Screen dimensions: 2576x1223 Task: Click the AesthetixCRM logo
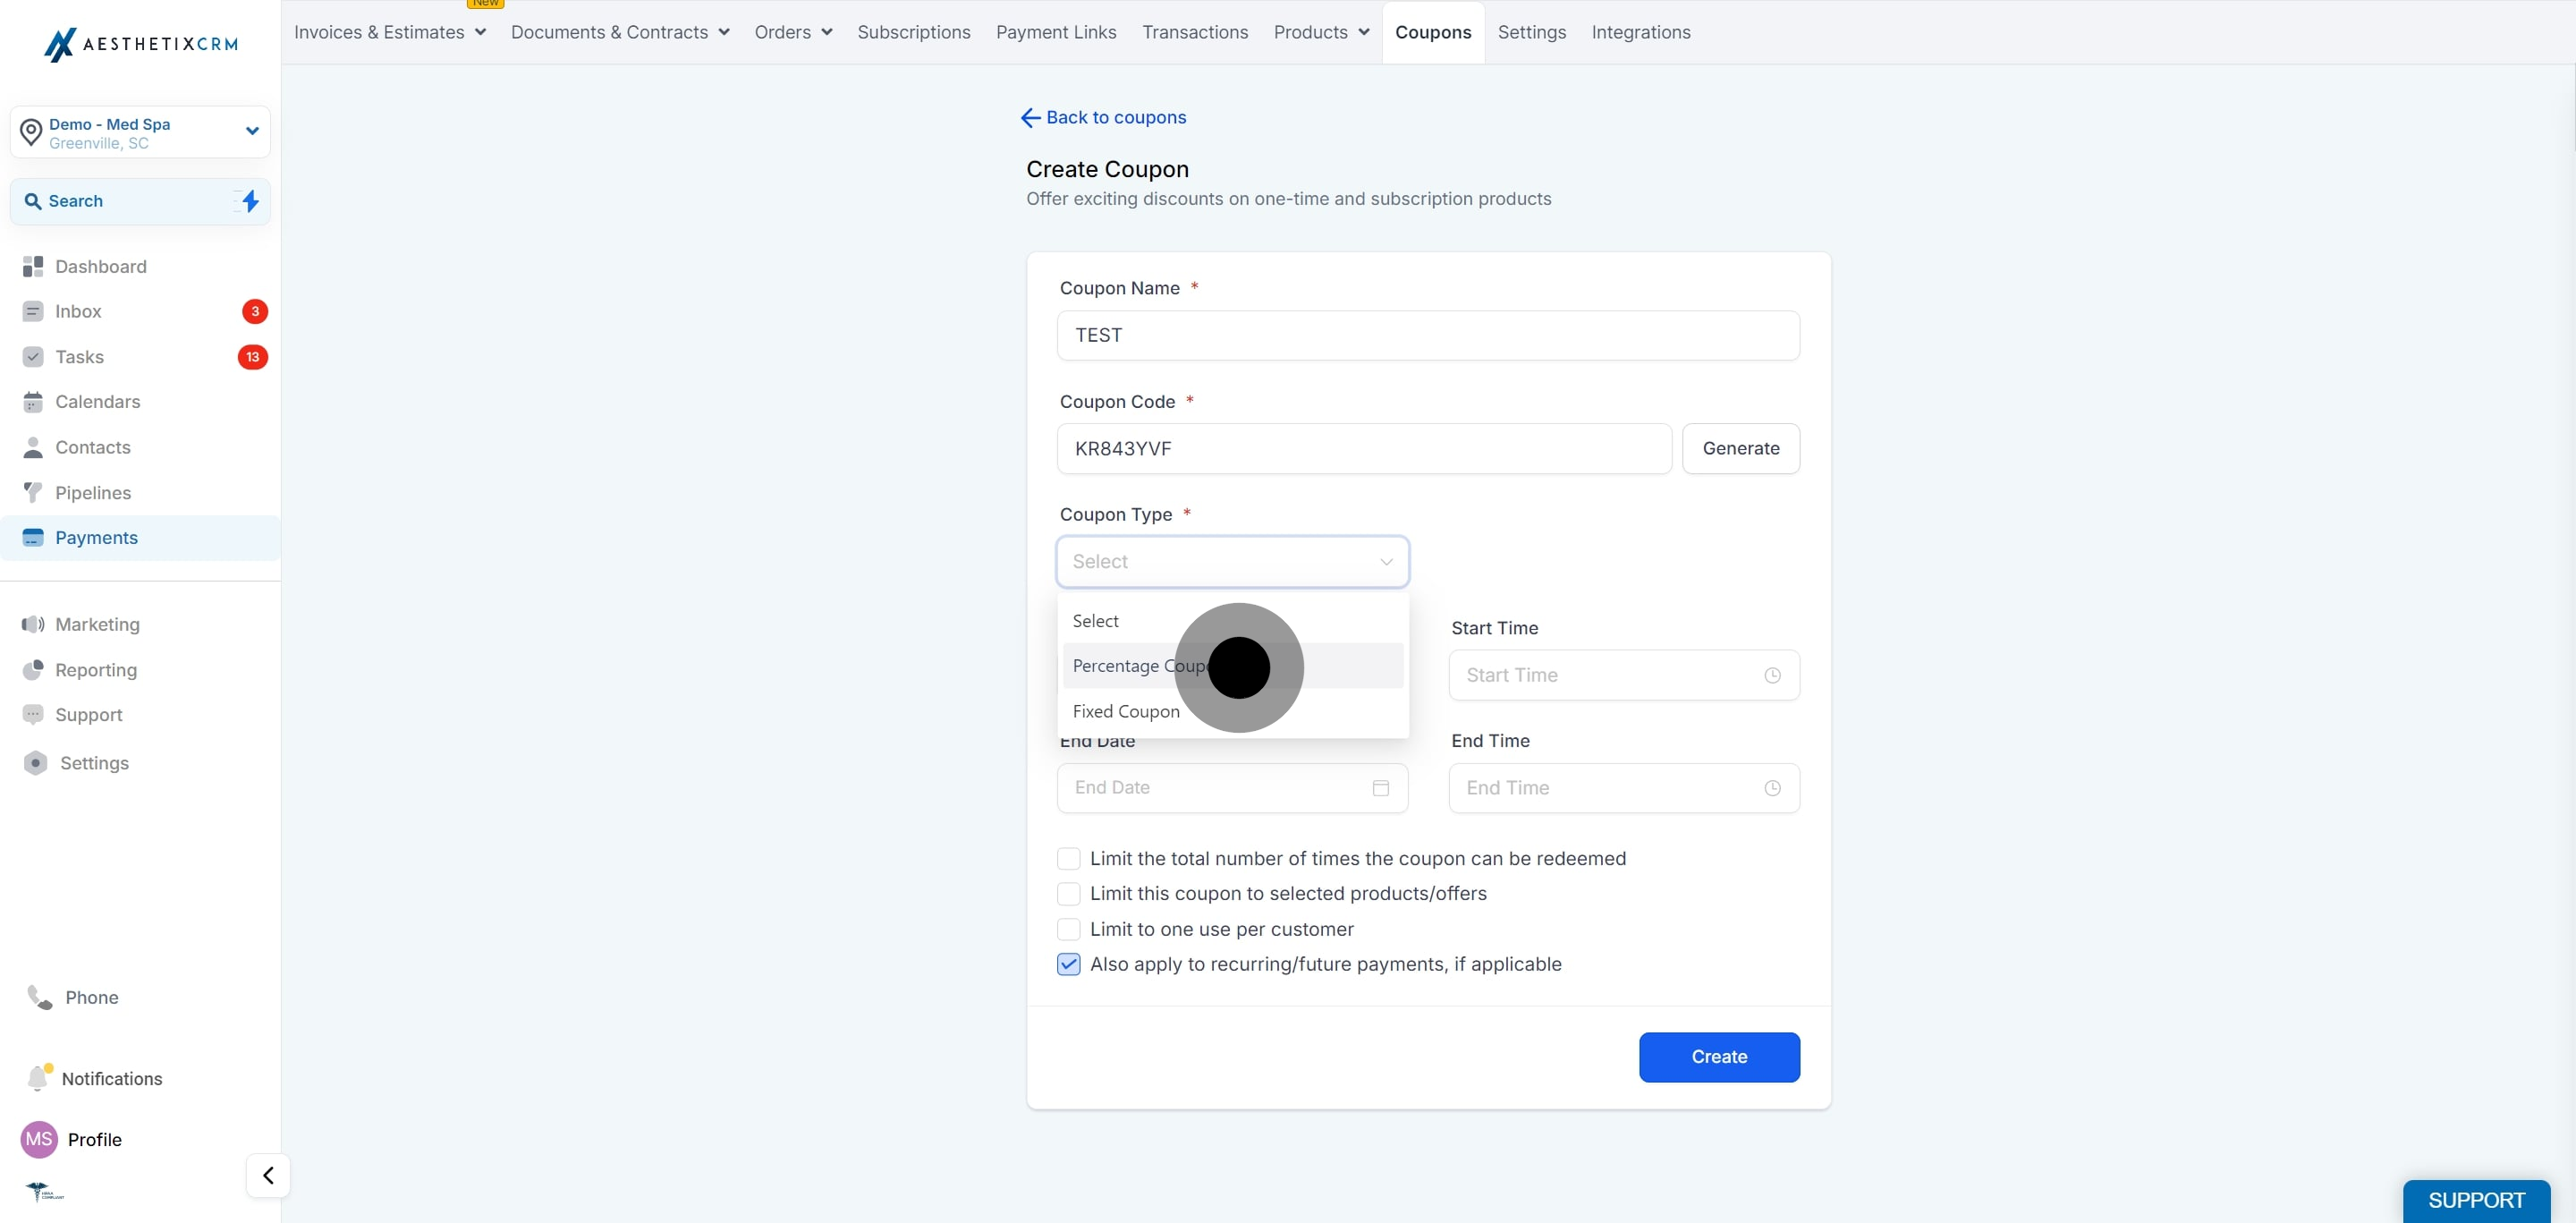coord(141,44)
